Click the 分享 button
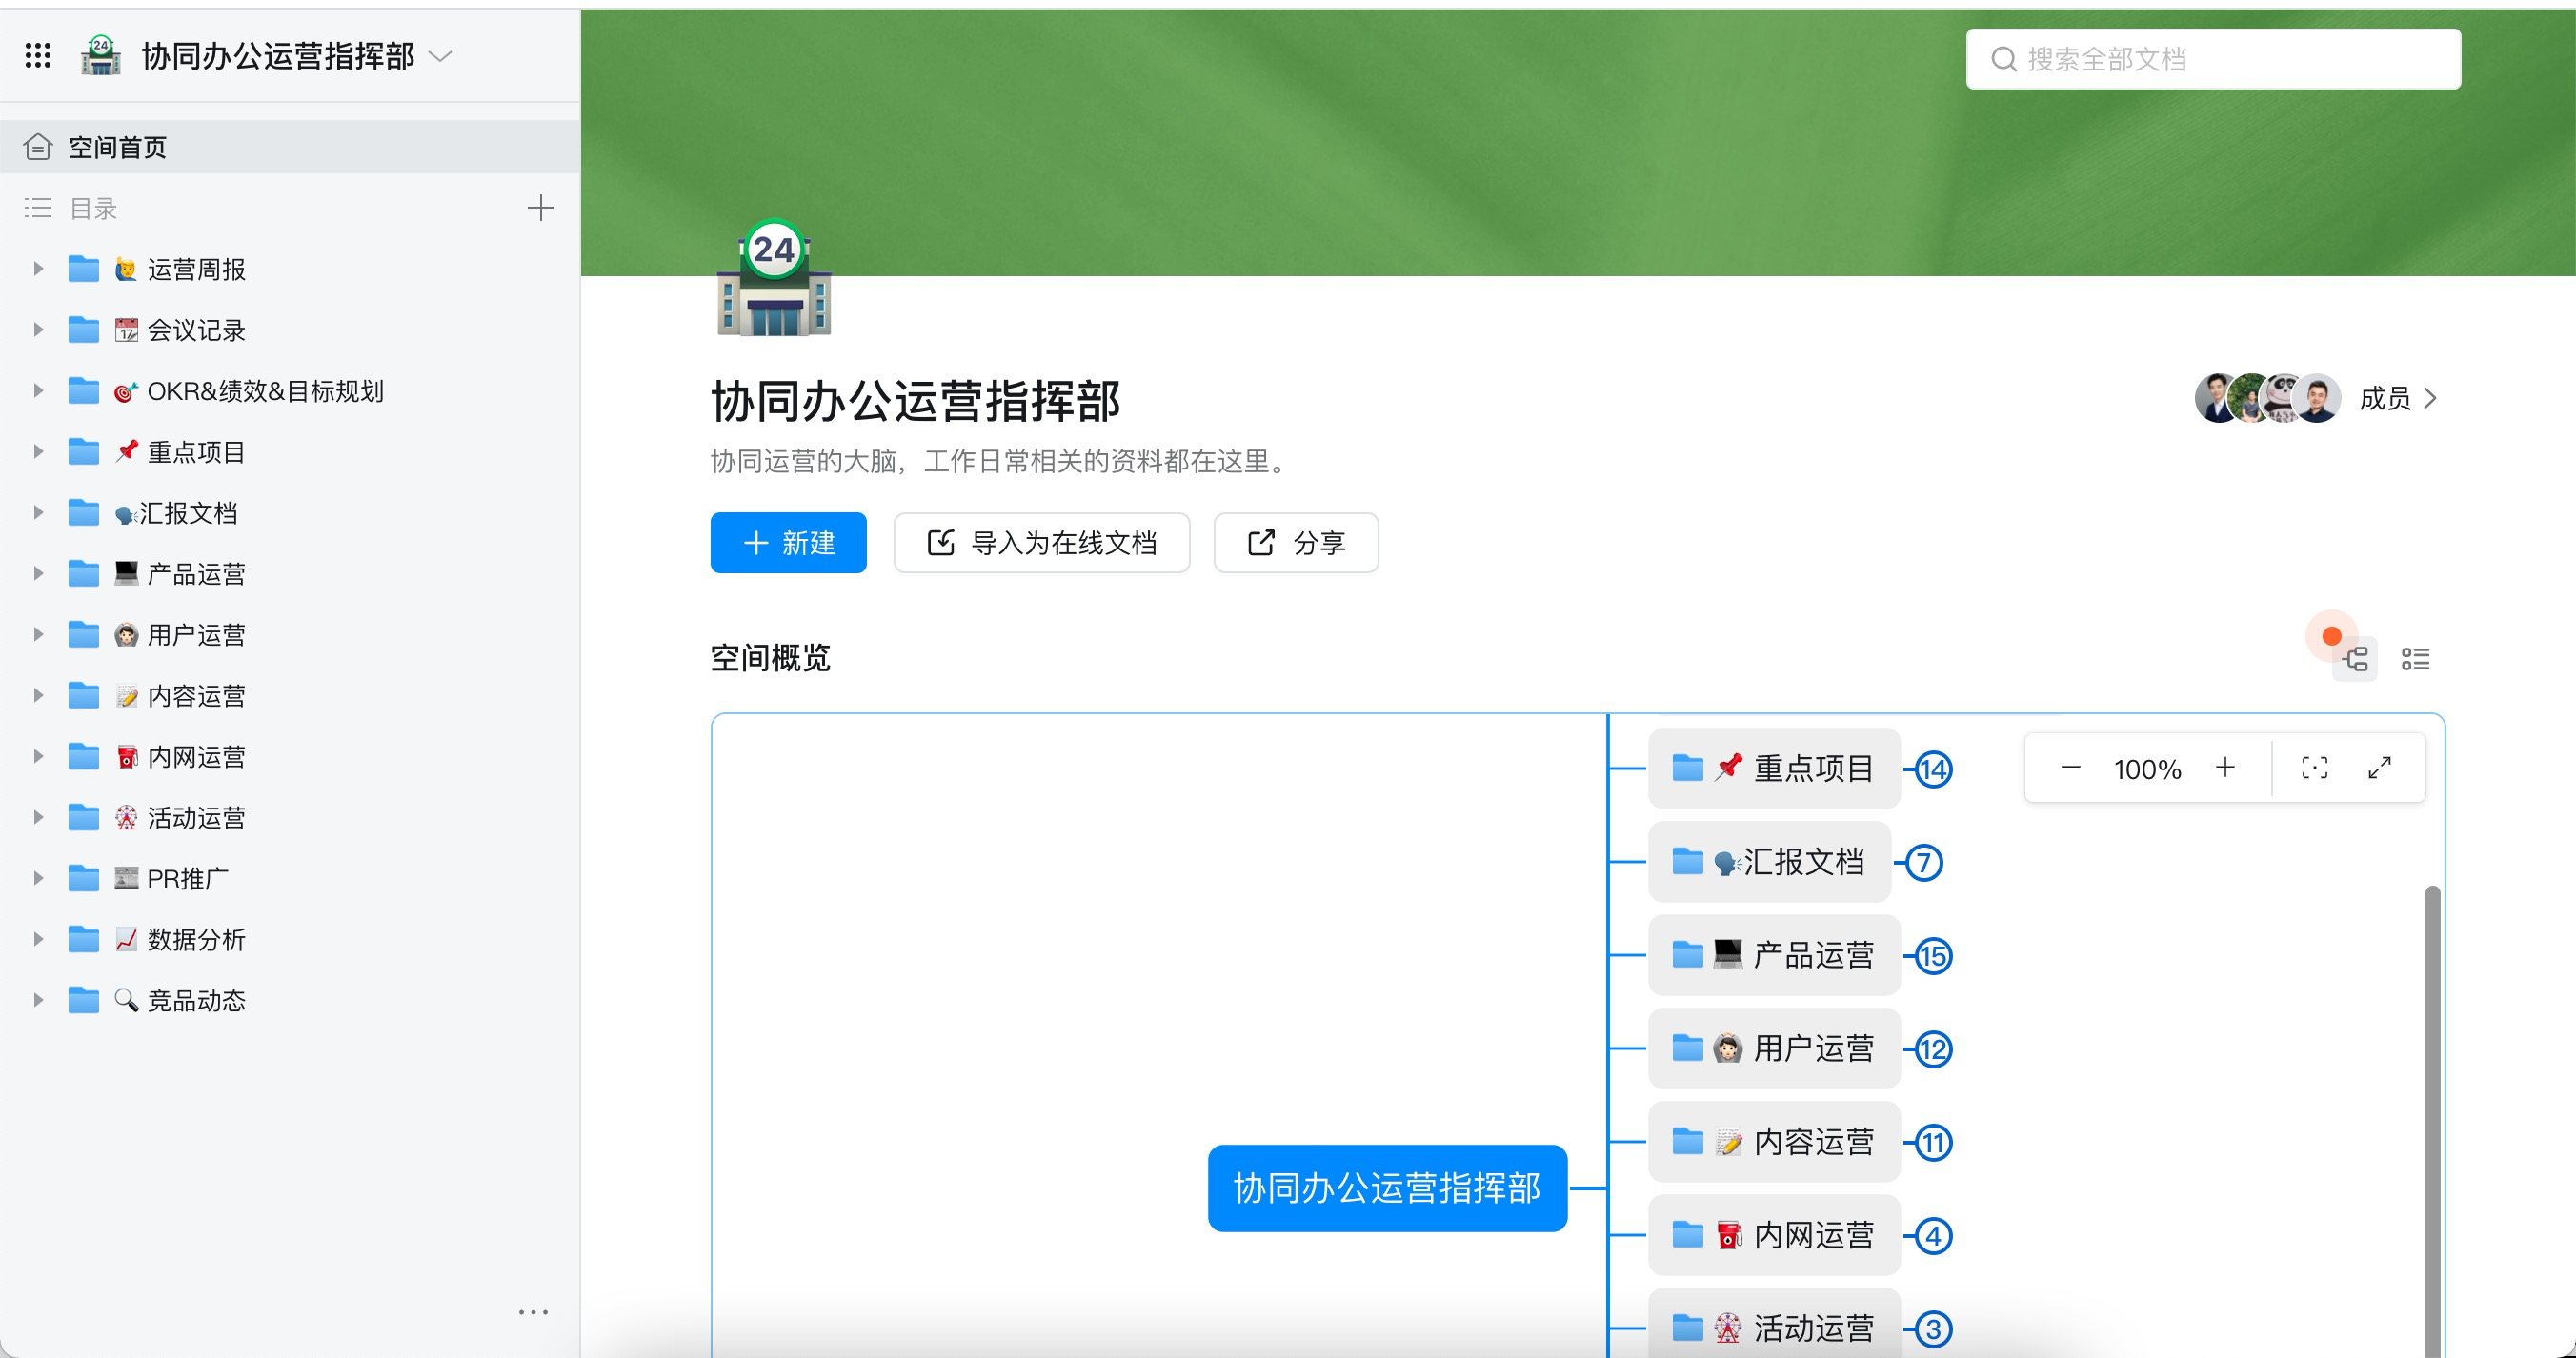 (x=1296, y=542)
